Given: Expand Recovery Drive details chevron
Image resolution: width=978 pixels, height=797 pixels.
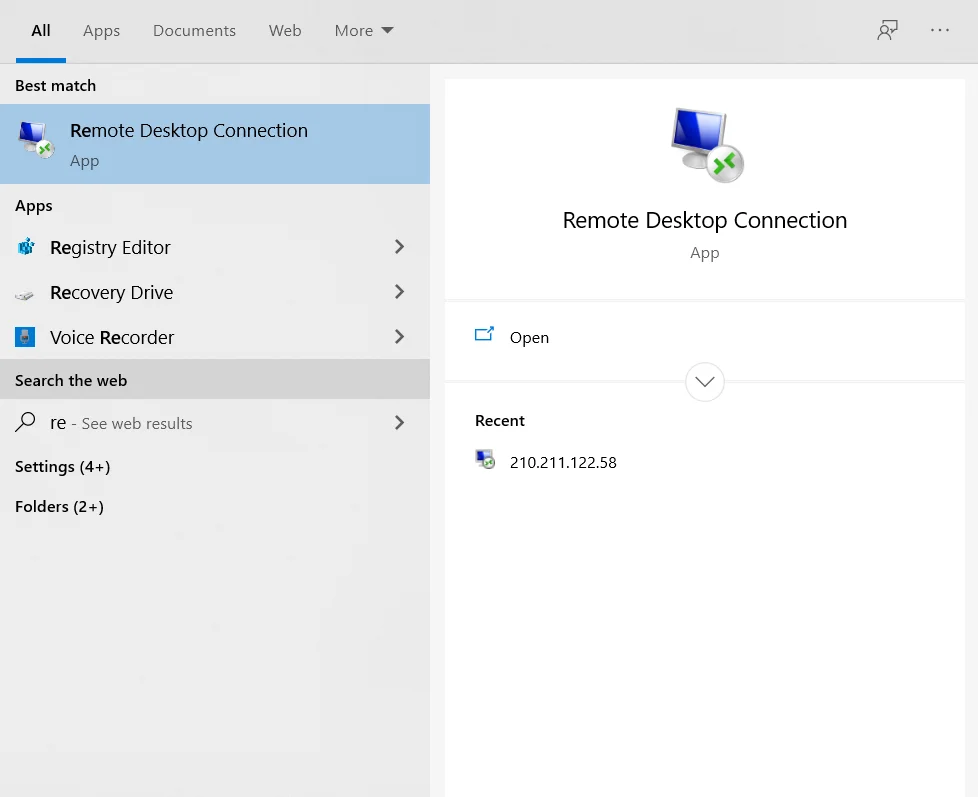Looking at the screenshot, I should tap(400, 292).
